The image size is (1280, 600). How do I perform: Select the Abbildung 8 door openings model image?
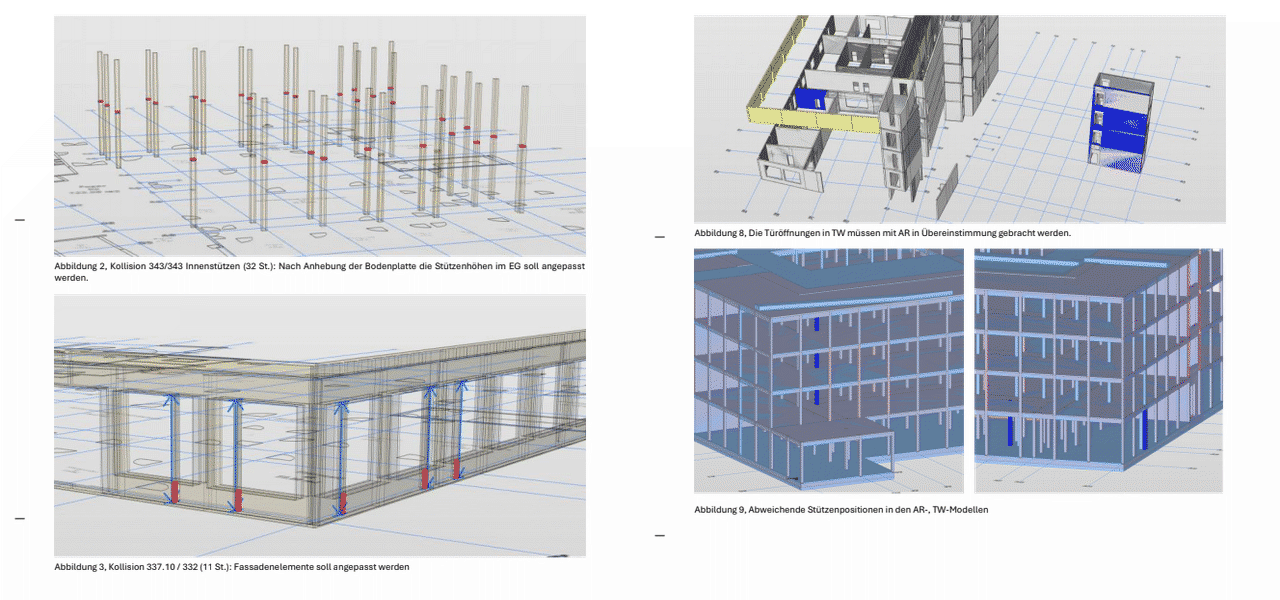coord(959,119)
